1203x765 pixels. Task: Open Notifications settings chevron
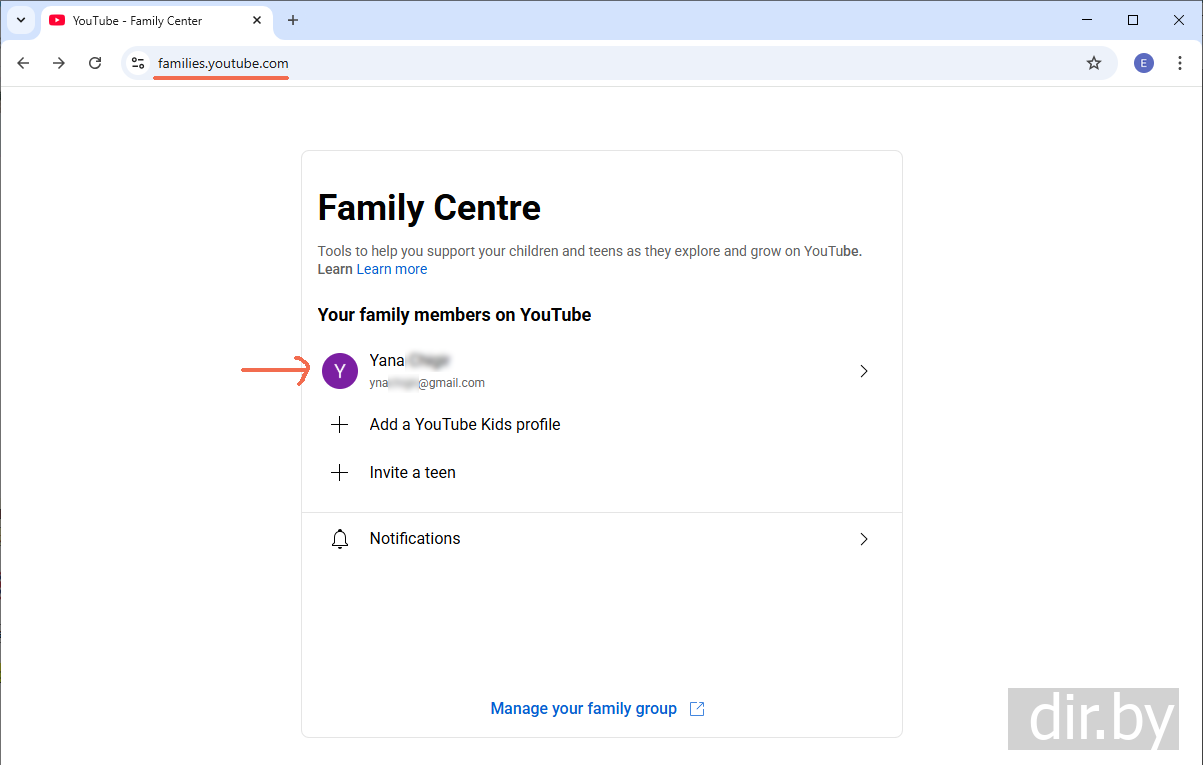point(864,539)
